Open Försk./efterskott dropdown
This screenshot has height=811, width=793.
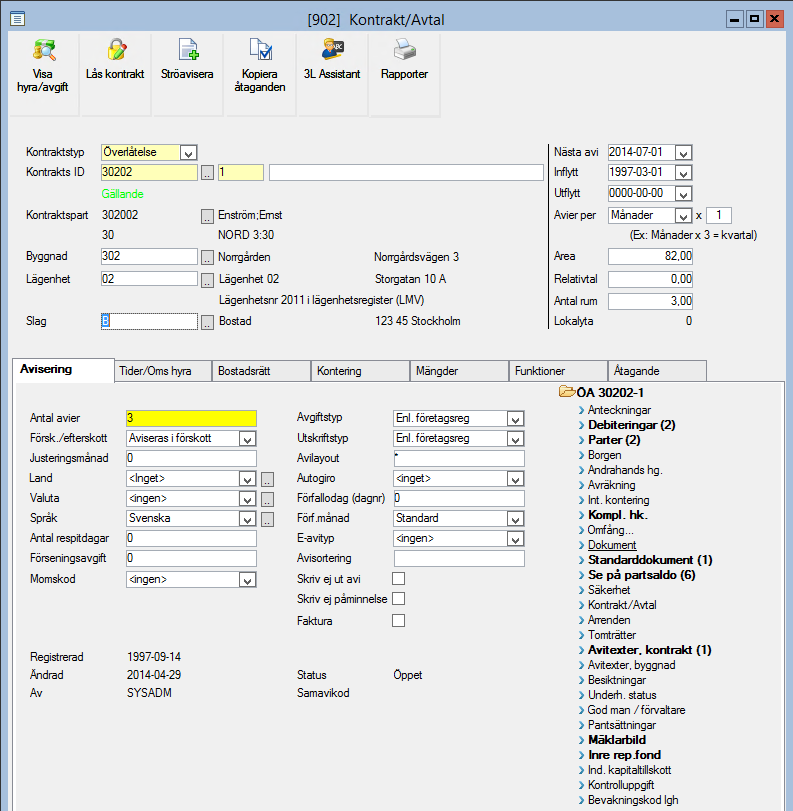(x=248, y=439)
